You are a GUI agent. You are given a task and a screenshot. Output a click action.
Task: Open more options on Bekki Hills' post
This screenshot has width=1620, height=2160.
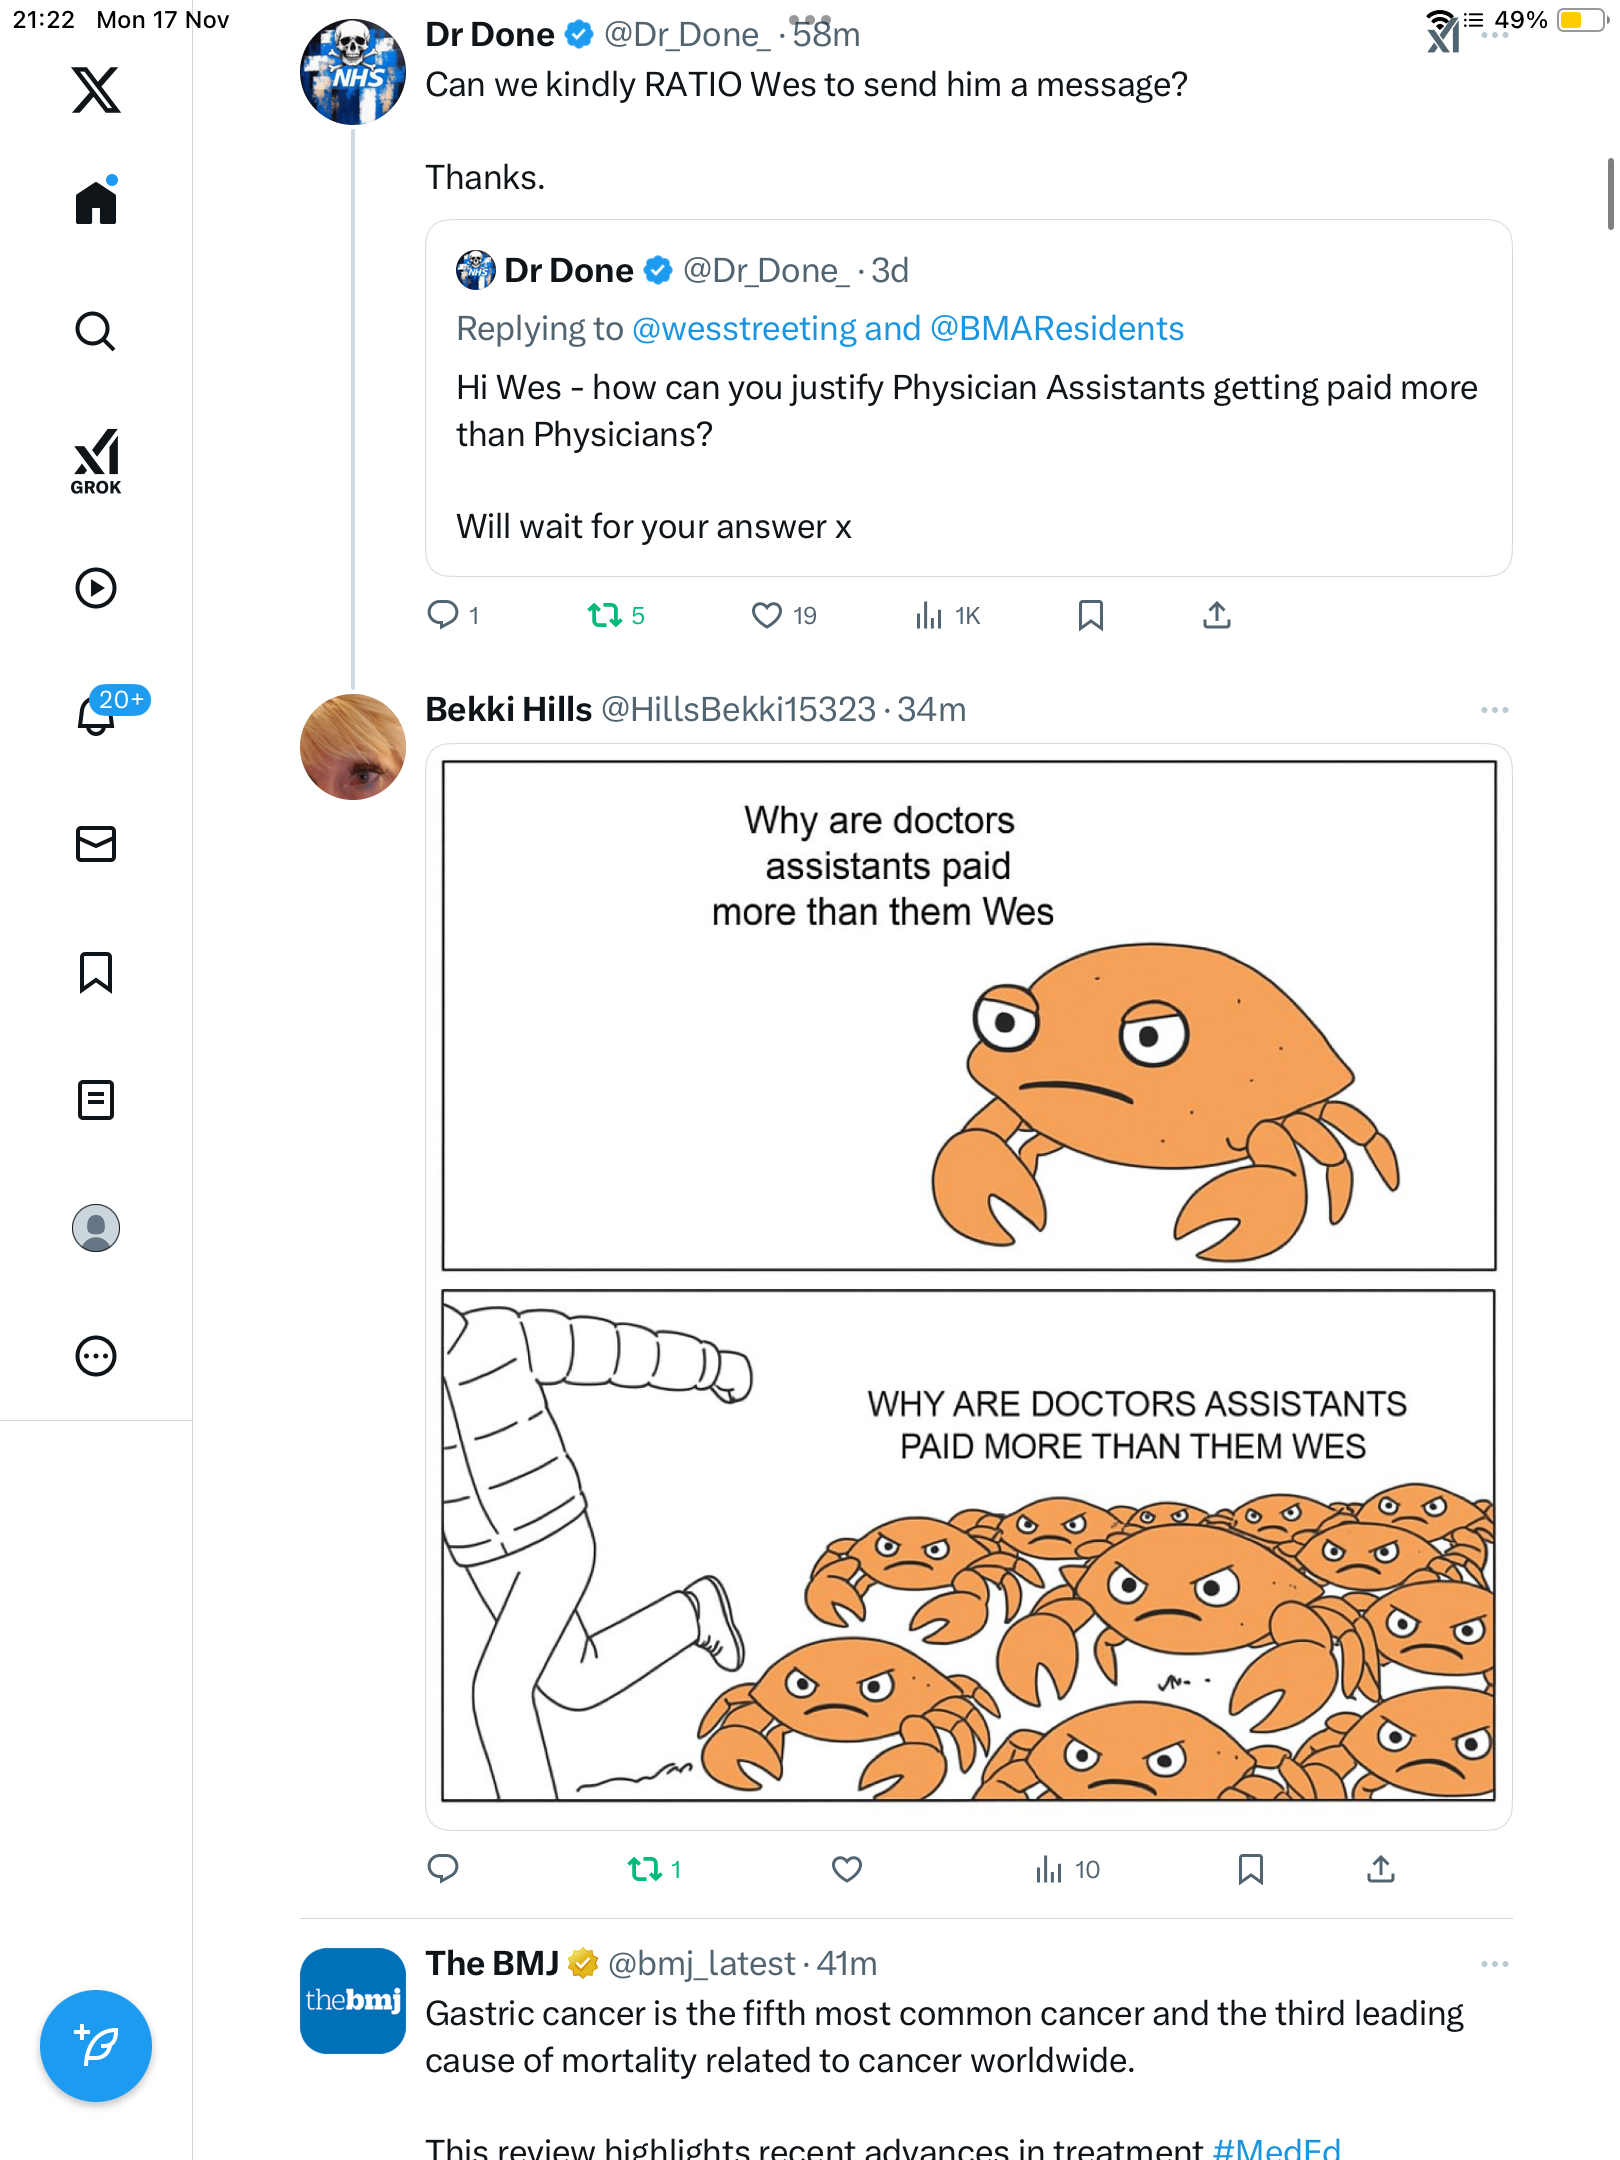1494,710
